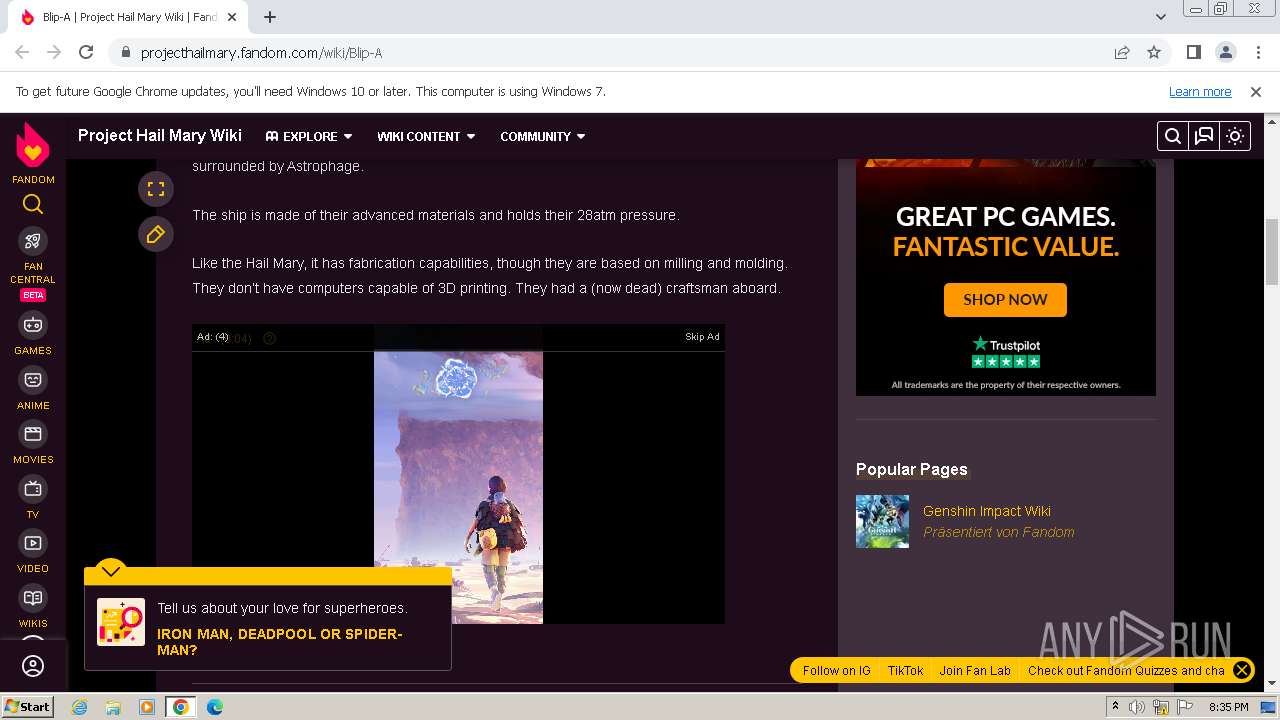The height and width of the screenshot is (720, 1280).
Task: Open File Explorer from taskbar
Action: pos(113,707)
